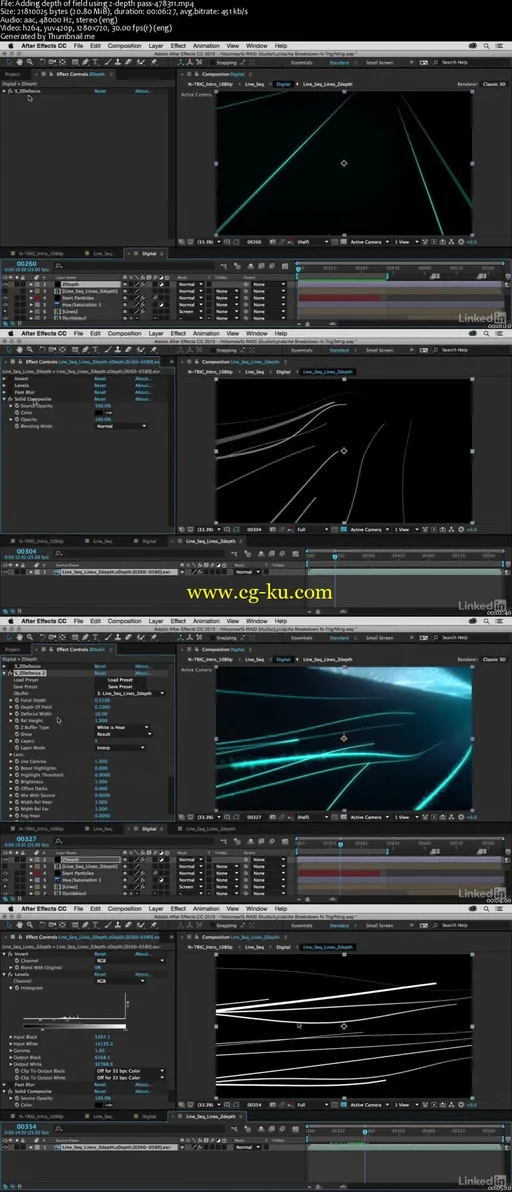The image size is (512, 1192).
Task: Toggle the fx switch of Invert in the 00354 frame
Action: [x=11, y=954]
